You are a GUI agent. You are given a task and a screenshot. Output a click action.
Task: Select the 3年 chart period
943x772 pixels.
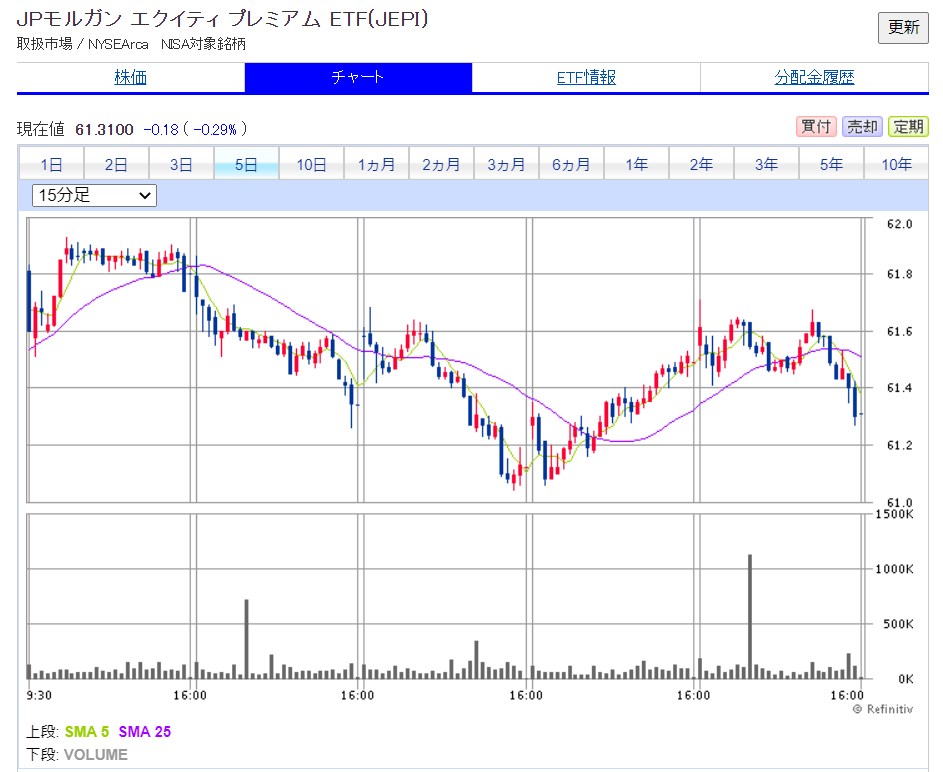[x=766, y=164]
